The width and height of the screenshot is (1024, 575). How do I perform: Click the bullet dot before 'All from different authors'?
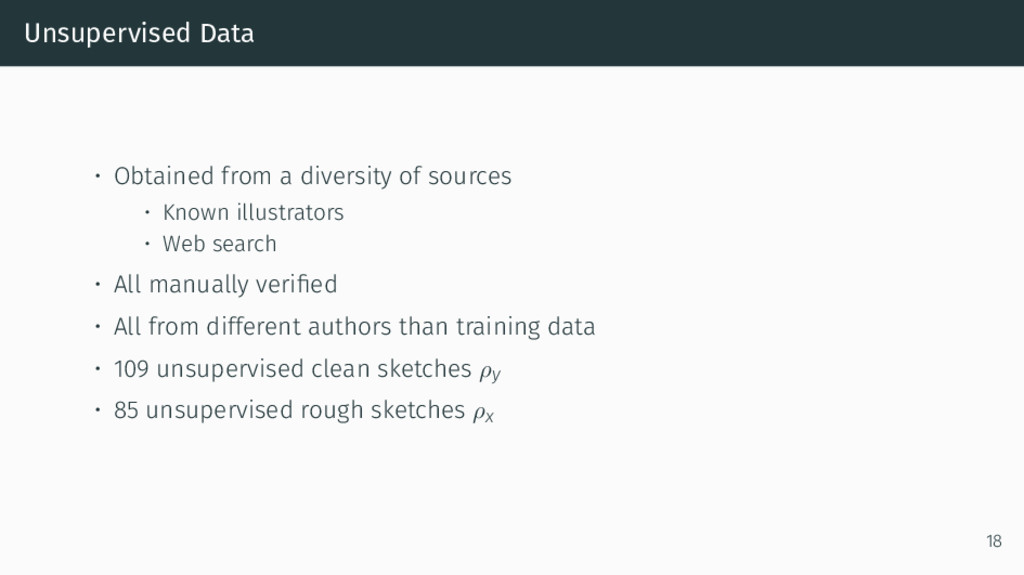coord(97,326)
